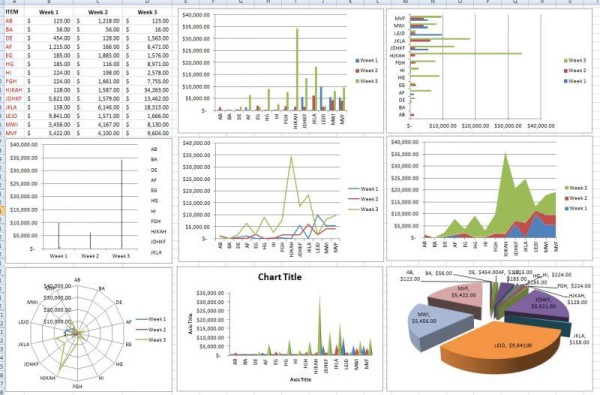Select the Chart Title text
The height and width of the screenshot is (395, 600).
pyautogui.click(x=280, y=277)
